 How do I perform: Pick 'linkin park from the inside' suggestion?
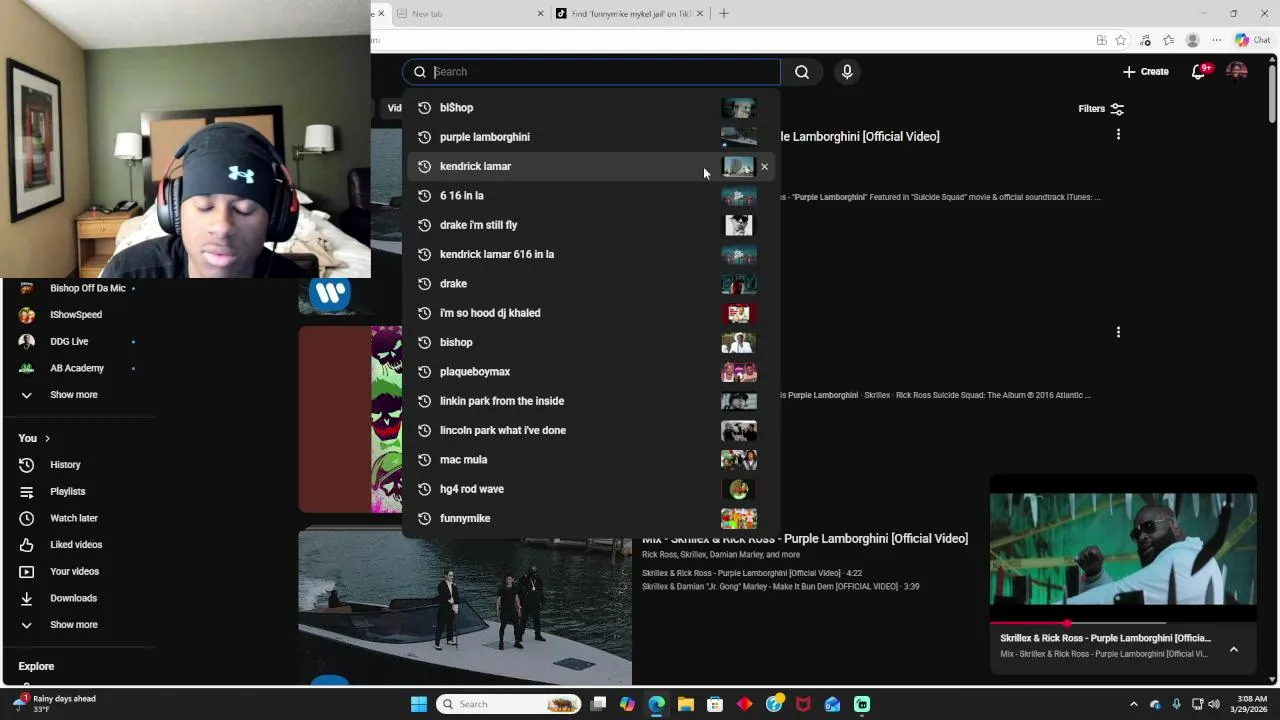[x=590, y=401]
